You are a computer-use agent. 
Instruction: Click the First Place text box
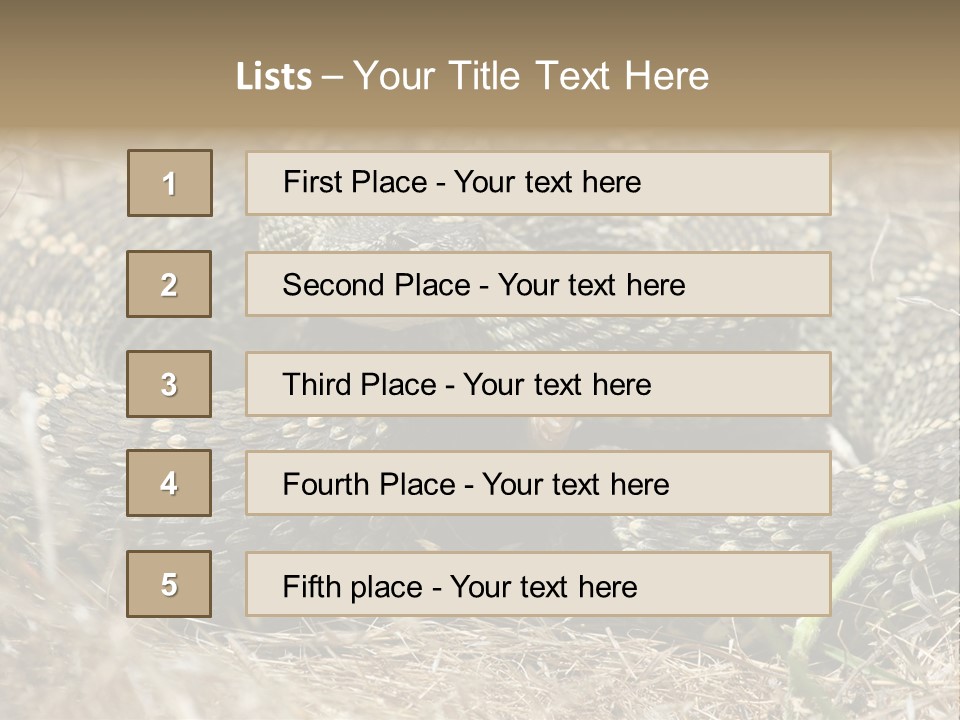coord(538,183)
